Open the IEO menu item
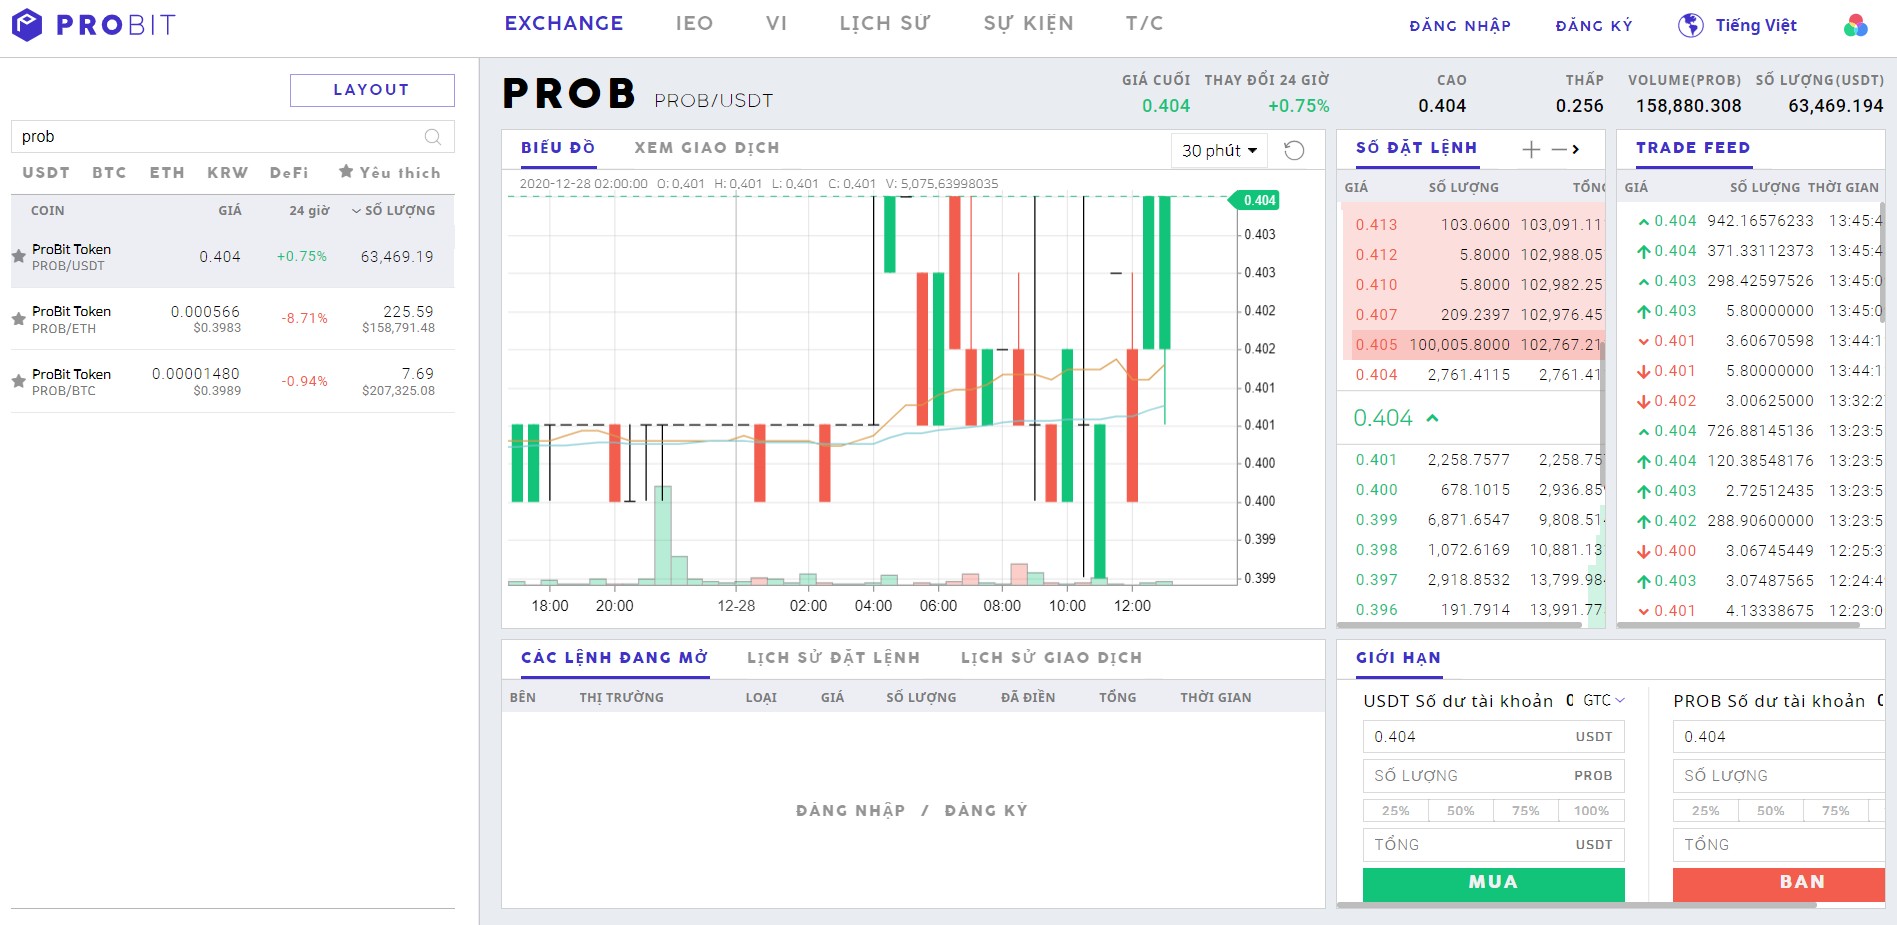 pos(695,23)
